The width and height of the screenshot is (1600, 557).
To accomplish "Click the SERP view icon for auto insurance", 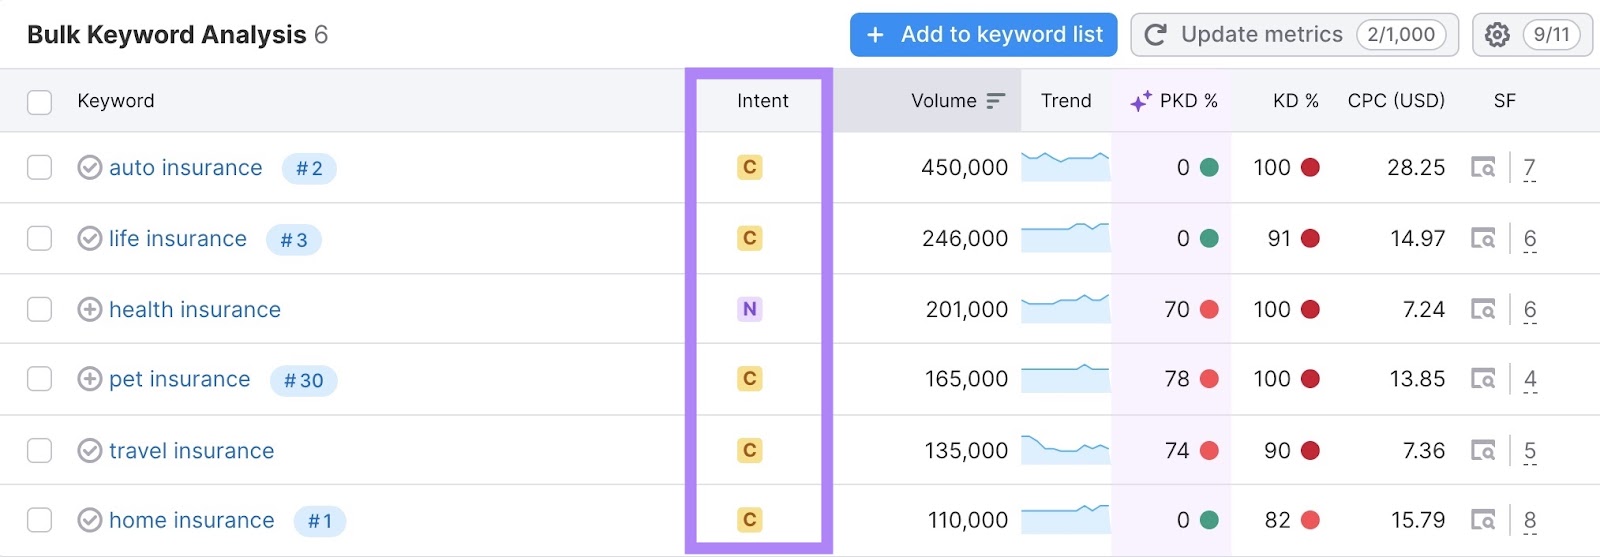I will pyautogui.click(x=1482, y=168).
